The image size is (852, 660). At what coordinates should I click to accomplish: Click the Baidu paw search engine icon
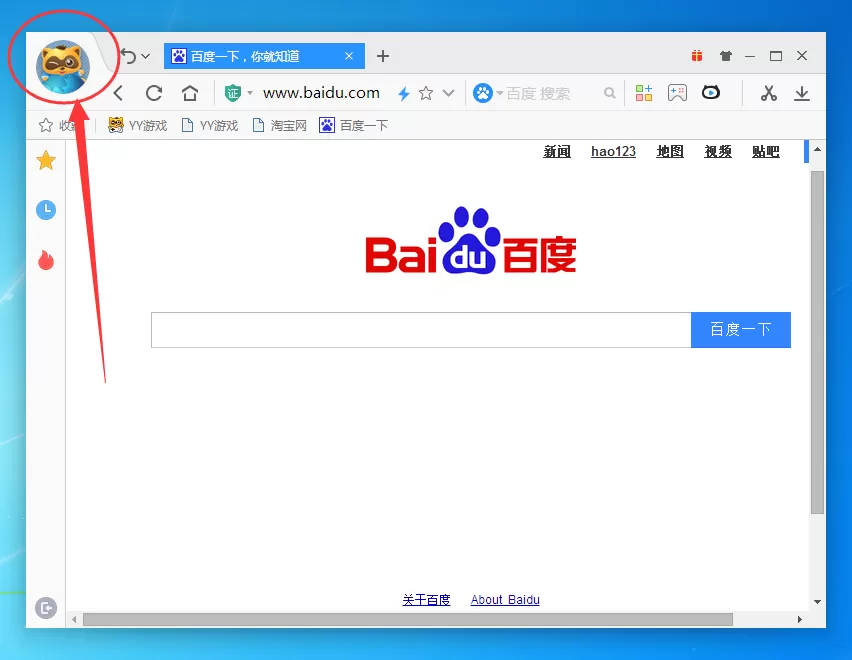[x=483, y=93]
